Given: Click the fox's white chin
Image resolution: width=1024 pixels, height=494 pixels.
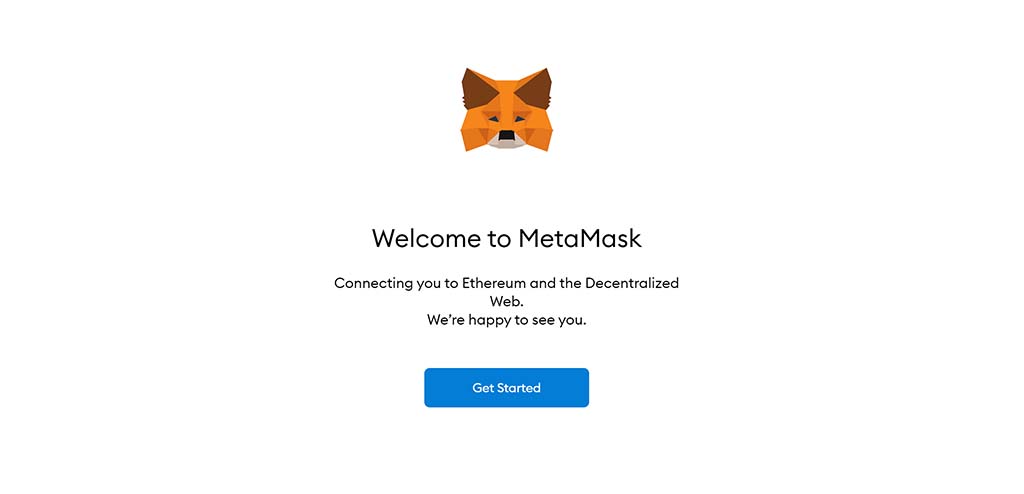Looking at the screenshot, I should point(507,144).
